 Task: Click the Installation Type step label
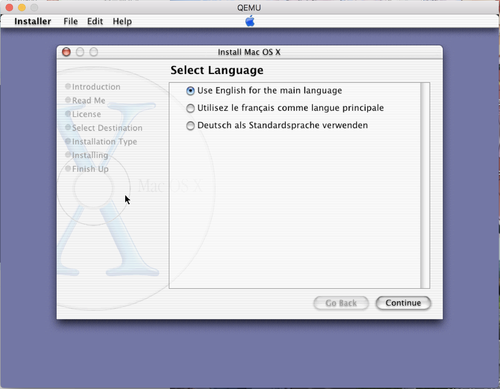point(104,141)
